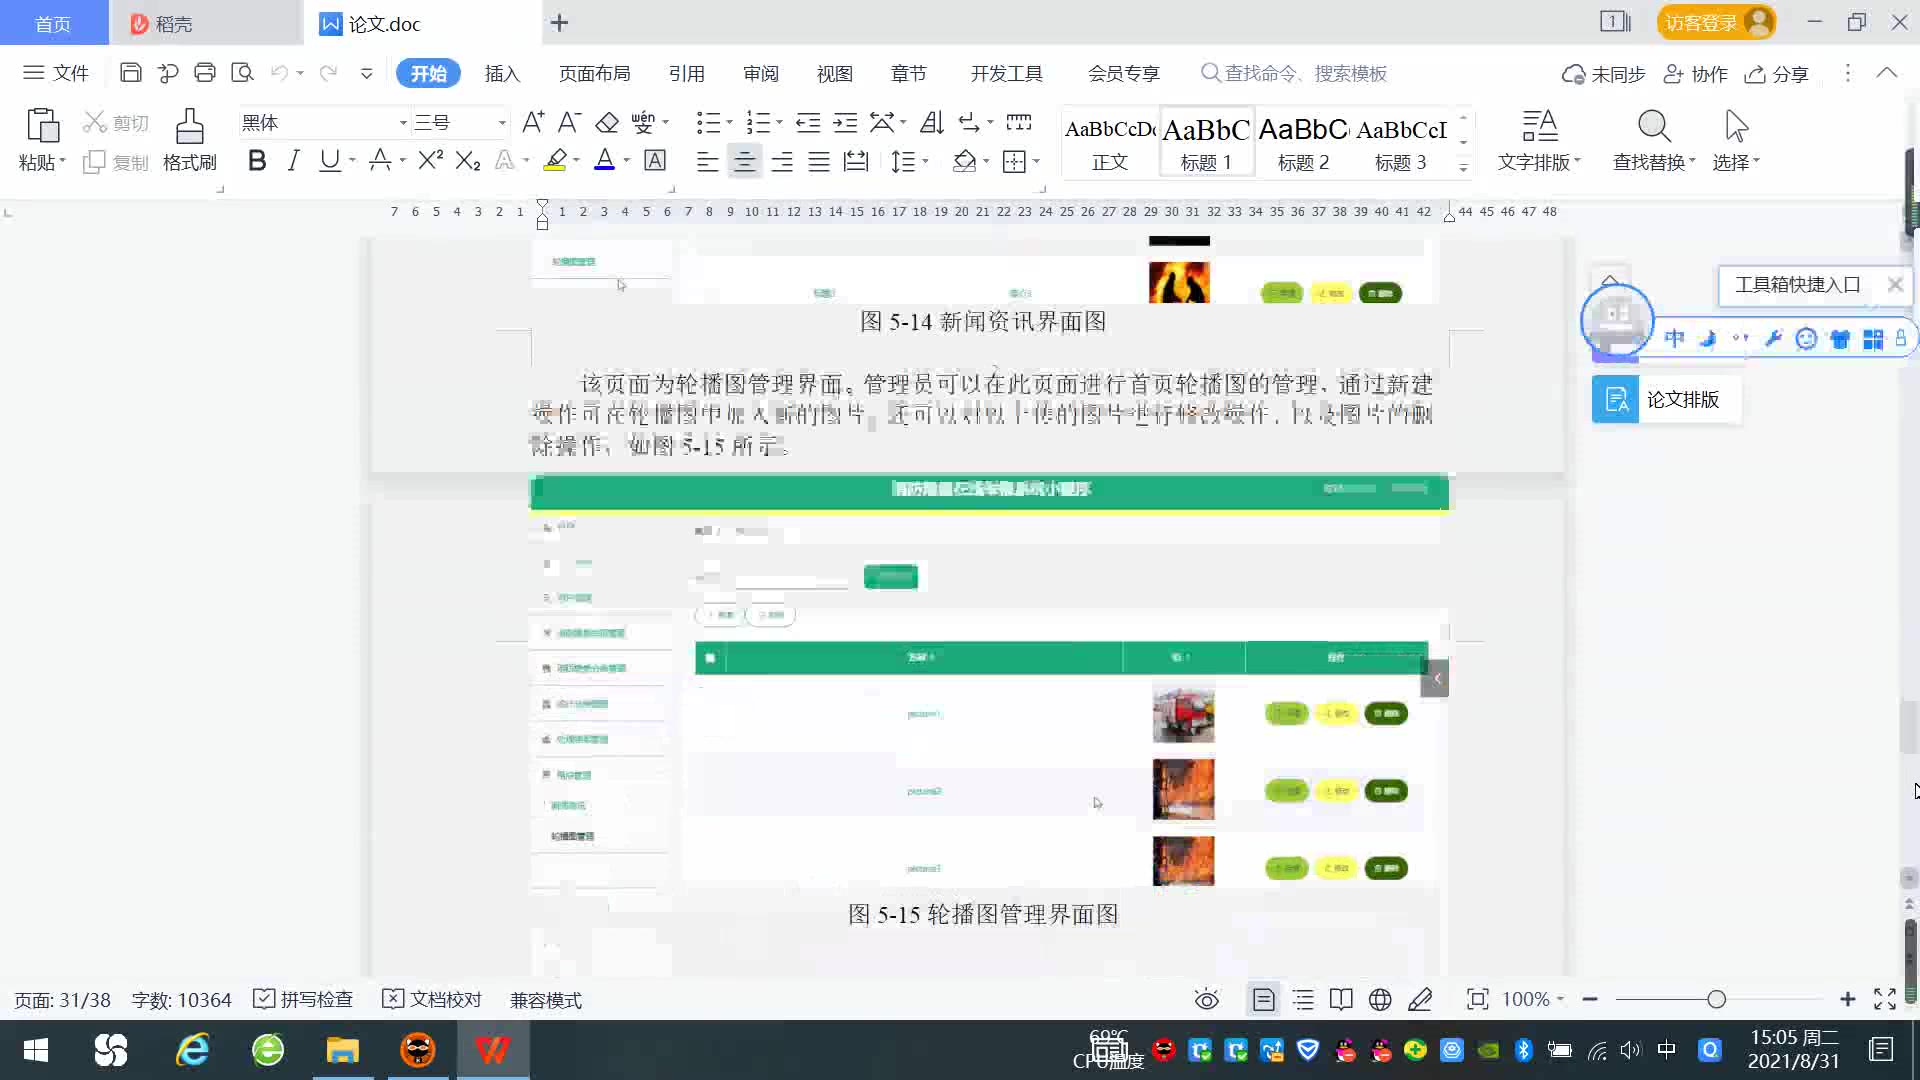Click the 论文排版 button in side panel
Image resolution: width=1920 pixels, height=1080 pixels.
point(1665,400)
